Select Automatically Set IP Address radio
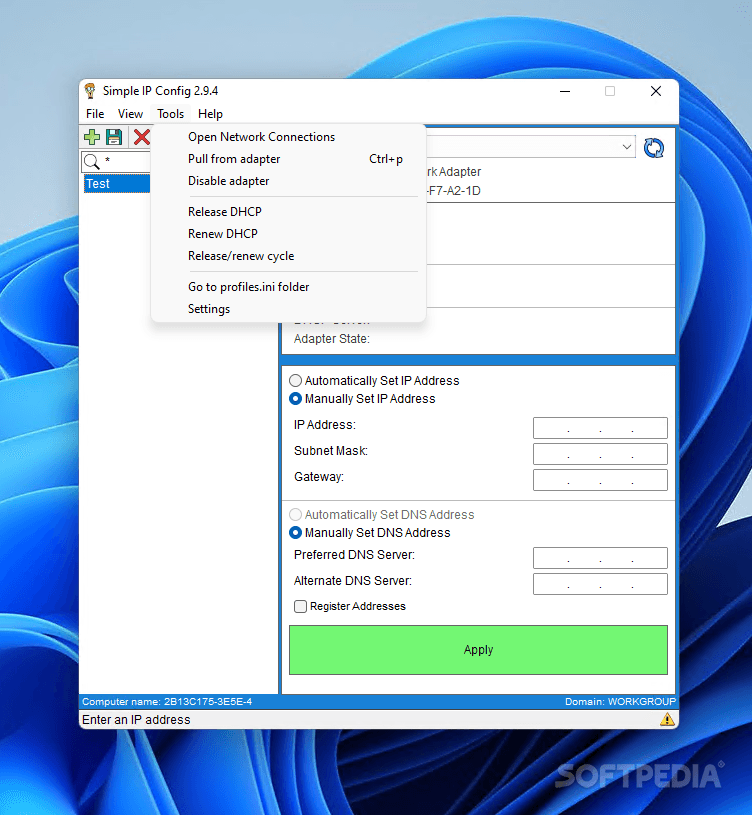 tap(295, 380)
